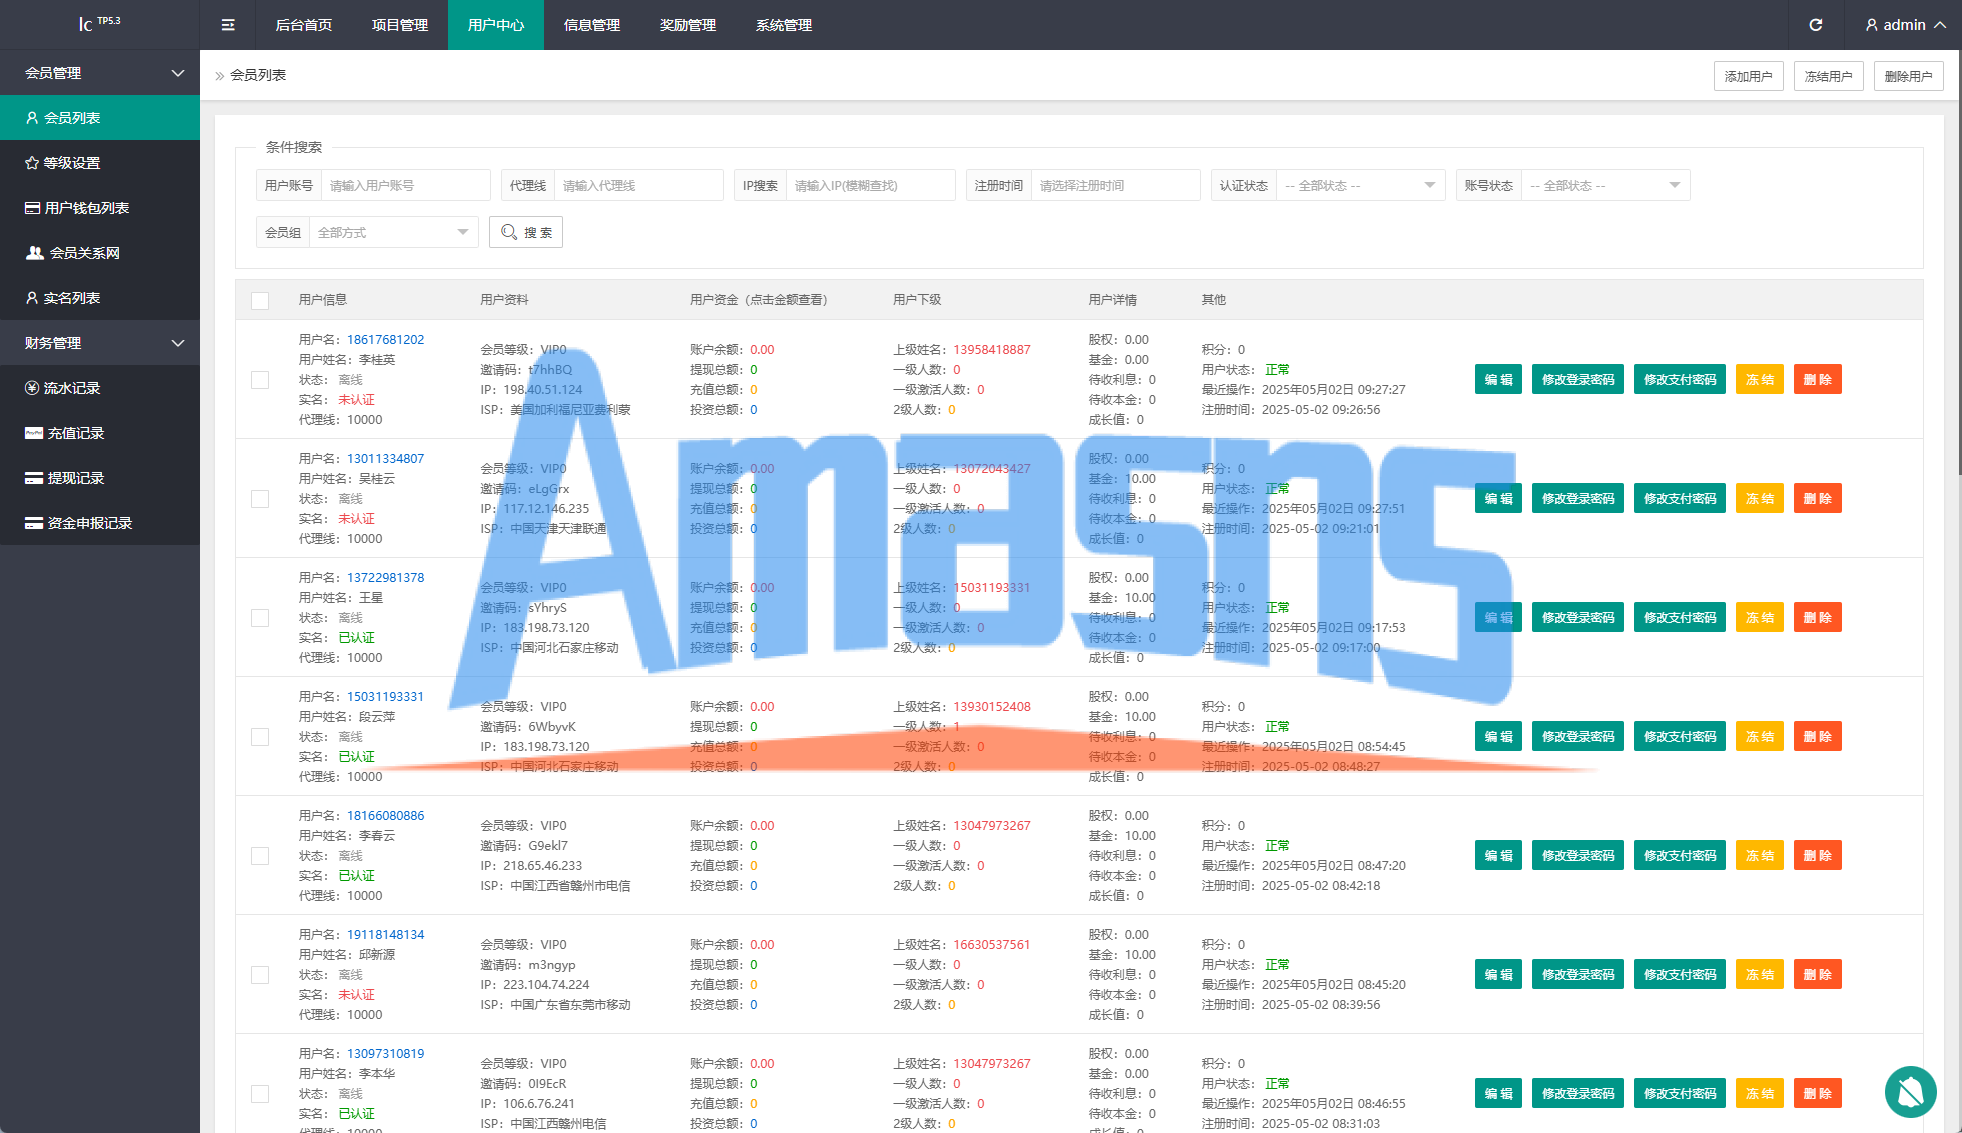This screenshot has width=1962, height=1133.
Task: Click the 用户账号 input field
Action: tap(405, 186)
